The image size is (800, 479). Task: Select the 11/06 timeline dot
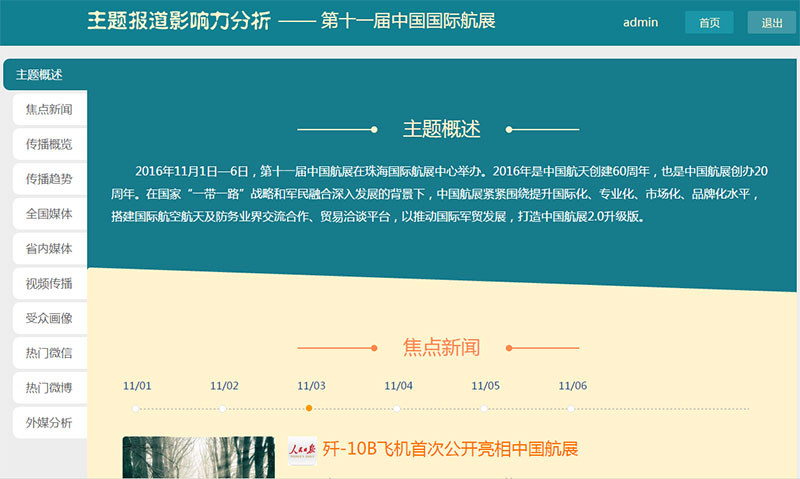click(x=571, y=409)
